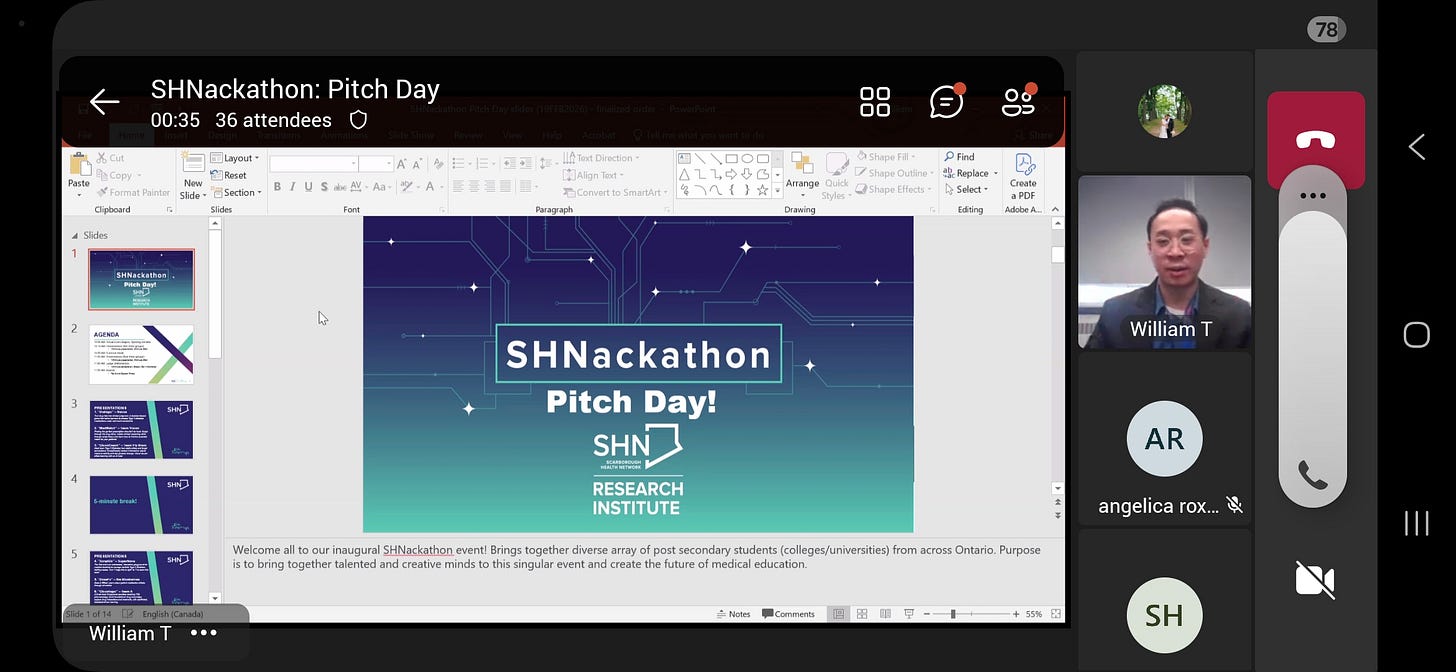
Task: Open the meeting chat icon
Action: [947, 101]
